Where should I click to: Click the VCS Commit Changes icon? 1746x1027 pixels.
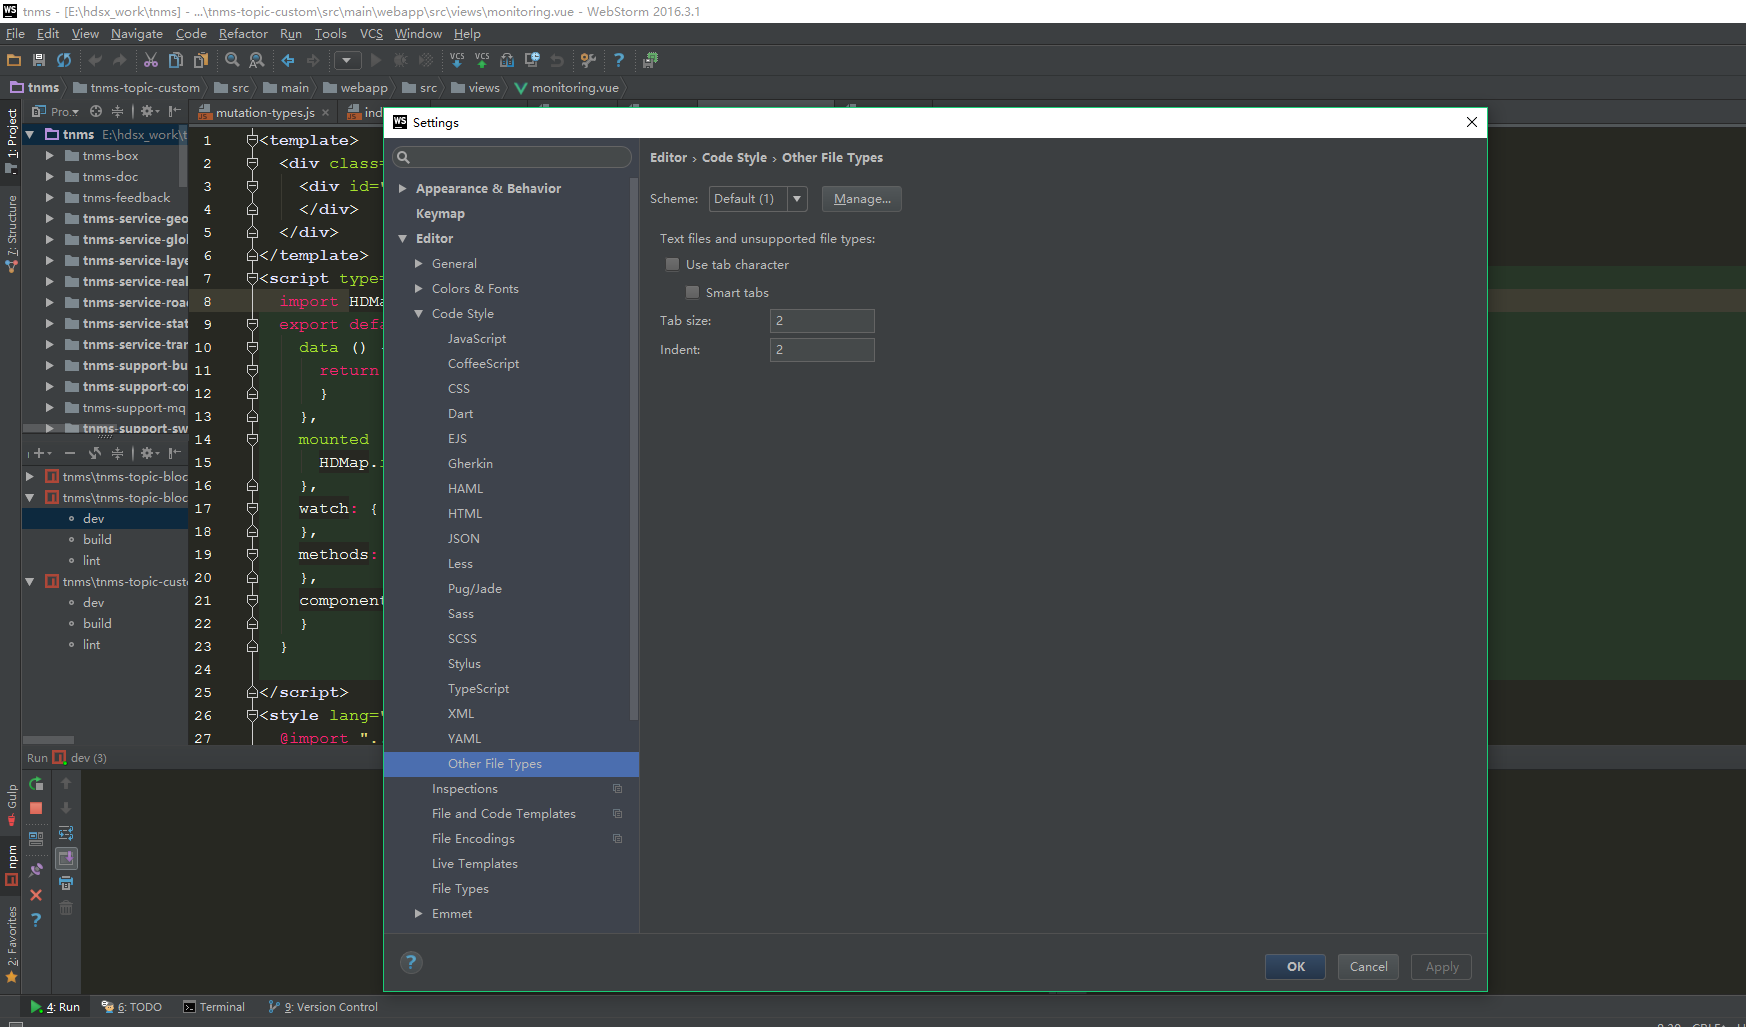[x=482, y=60]
